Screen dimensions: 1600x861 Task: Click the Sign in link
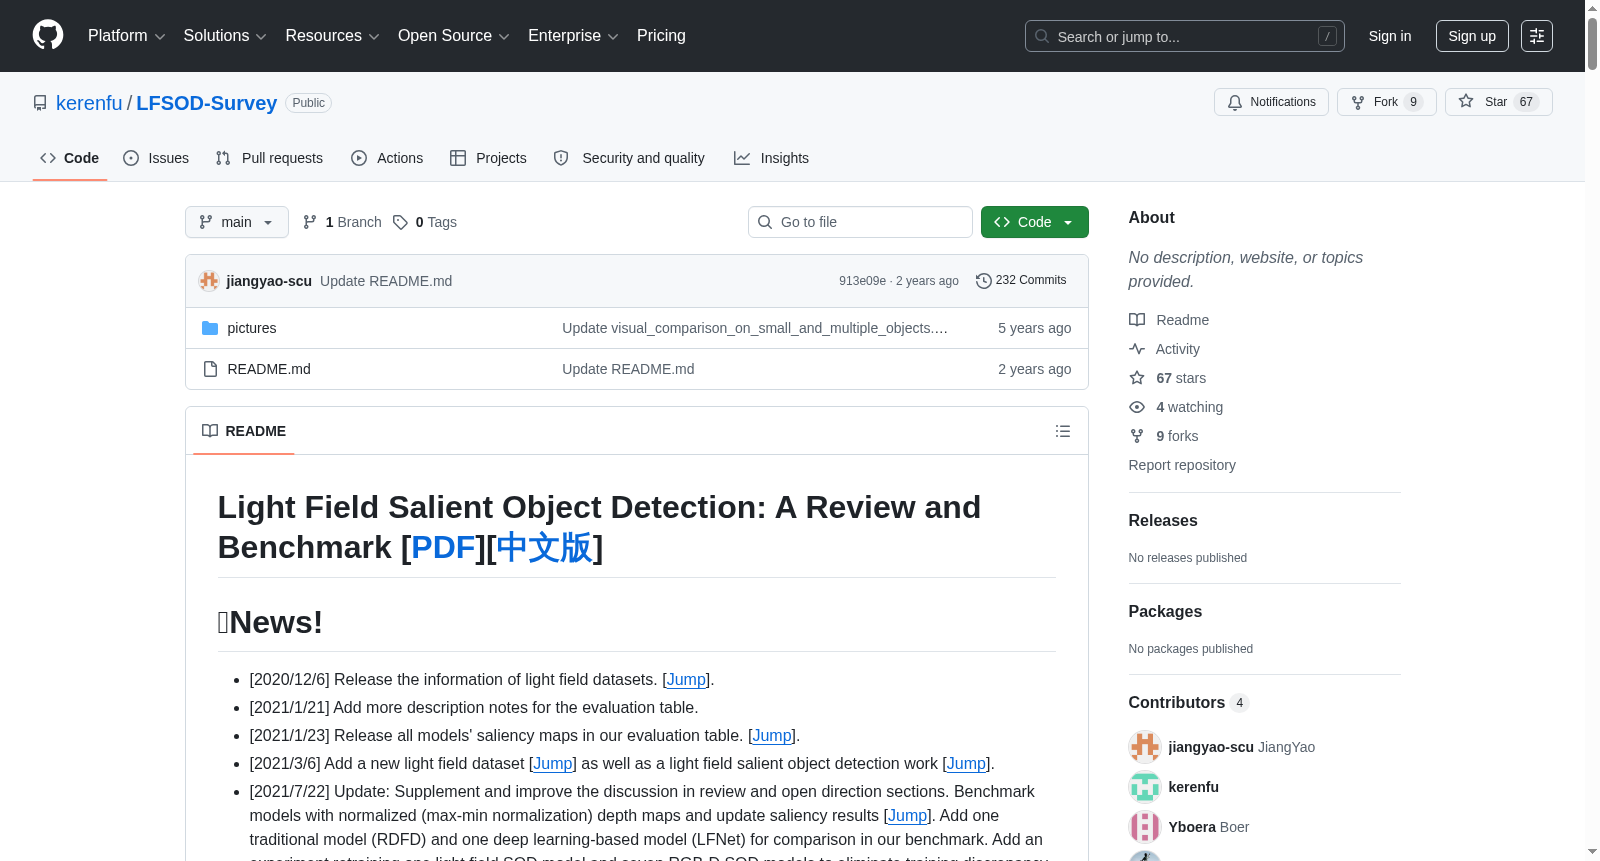(x=1389, y=36)
